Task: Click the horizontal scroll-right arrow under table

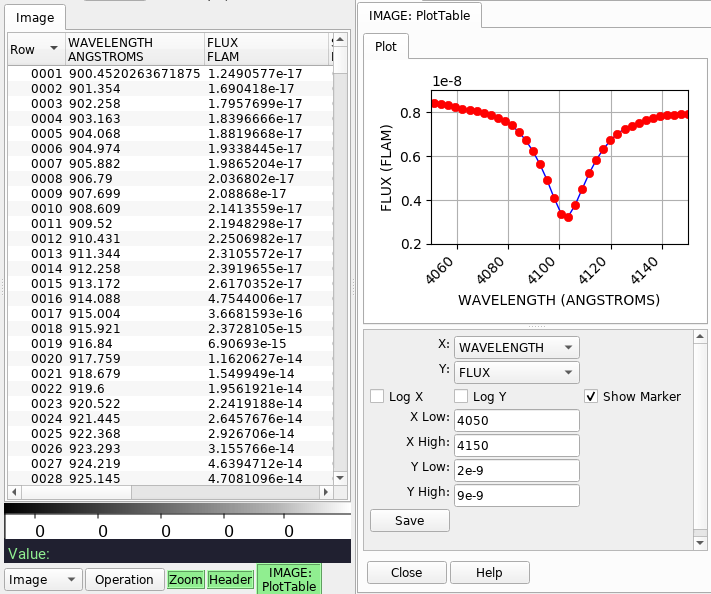Action: pos(326,492)
